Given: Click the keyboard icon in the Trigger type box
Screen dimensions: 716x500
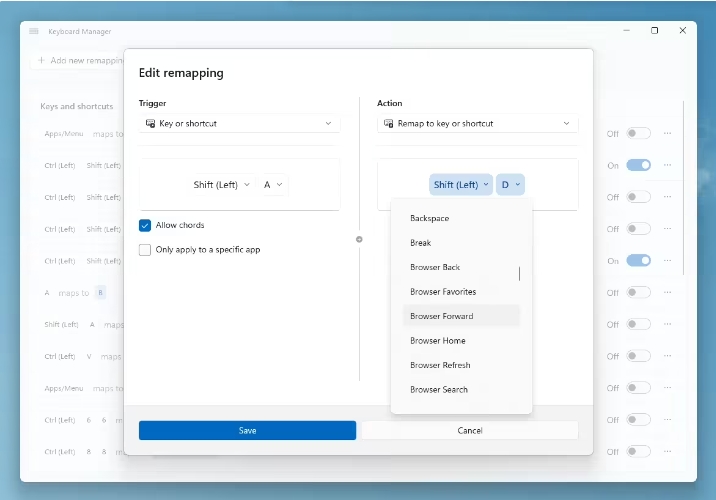Looking at the screenshot, I should 150,124.
